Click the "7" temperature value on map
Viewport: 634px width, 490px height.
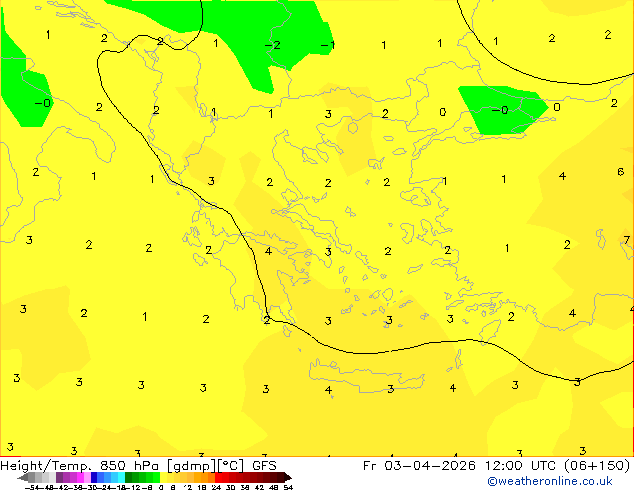[x=626, y=241]
